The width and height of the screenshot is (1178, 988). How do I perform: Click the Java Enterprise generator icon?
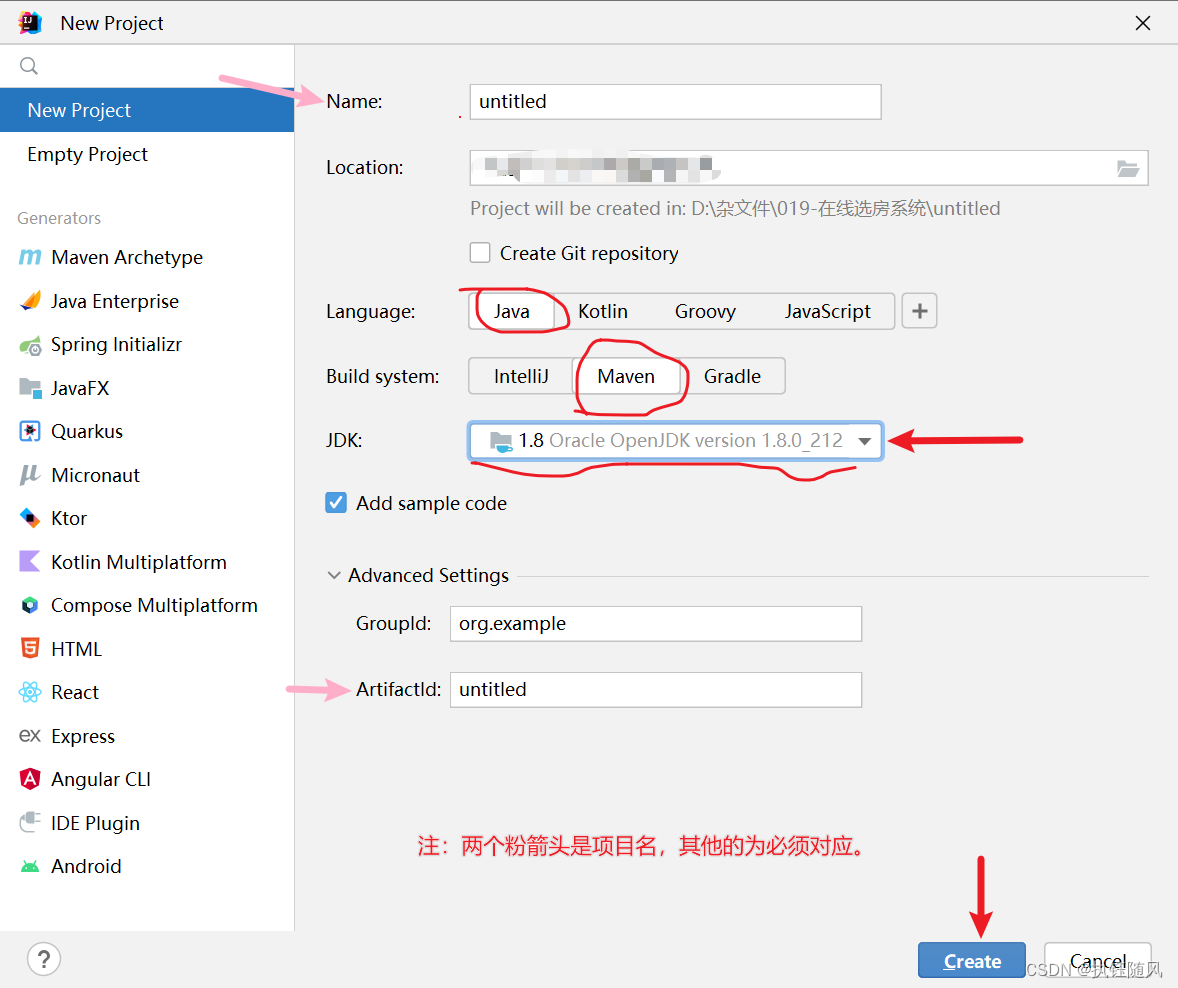pyautogui.click(x=30, y=301)
